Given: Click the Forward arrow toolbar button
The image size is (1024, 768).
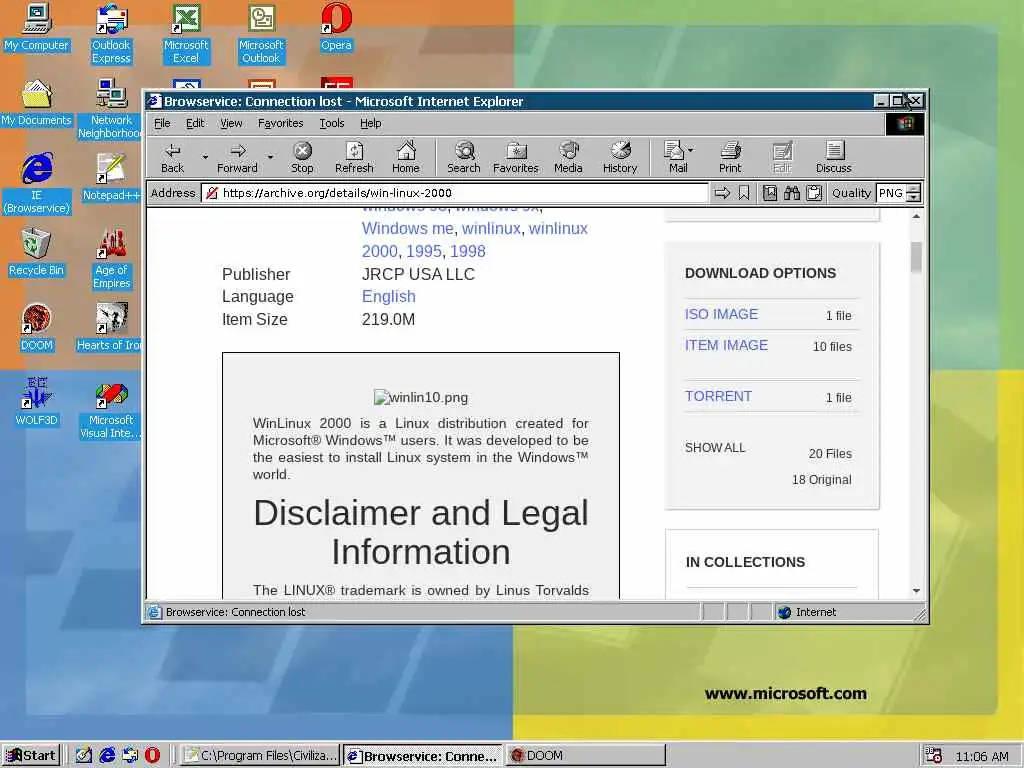Looking at the screenshot, I should point(238,158).
